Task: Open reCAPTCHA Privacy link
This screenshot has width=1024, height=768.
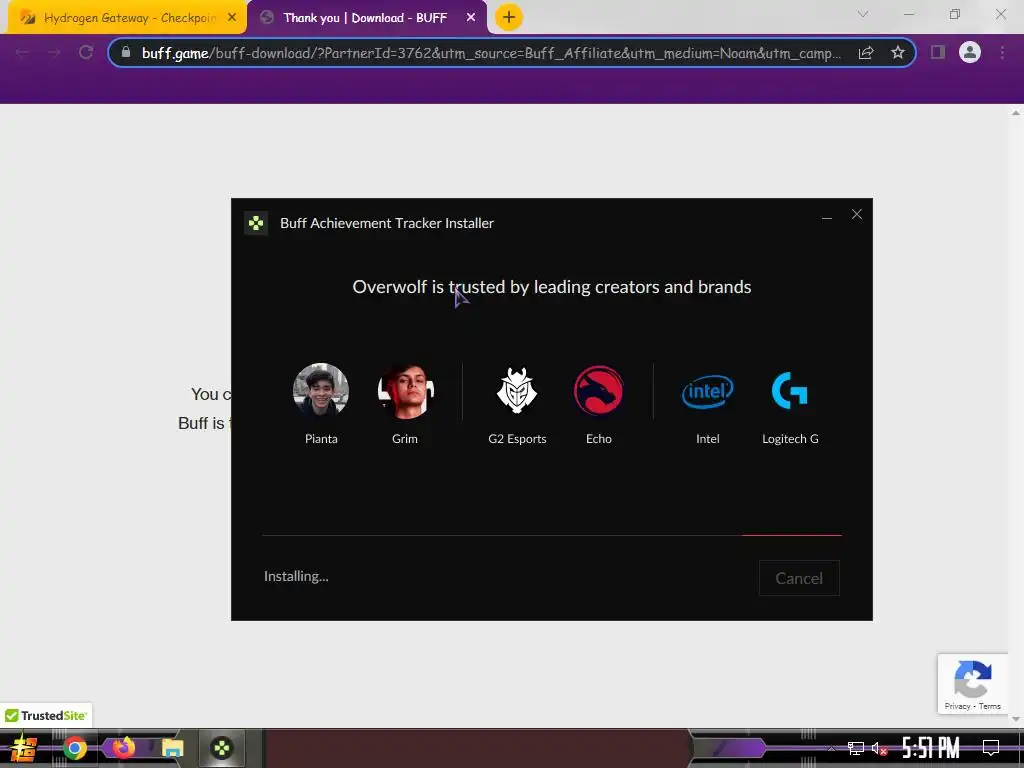Action: [x=957, y=707]
